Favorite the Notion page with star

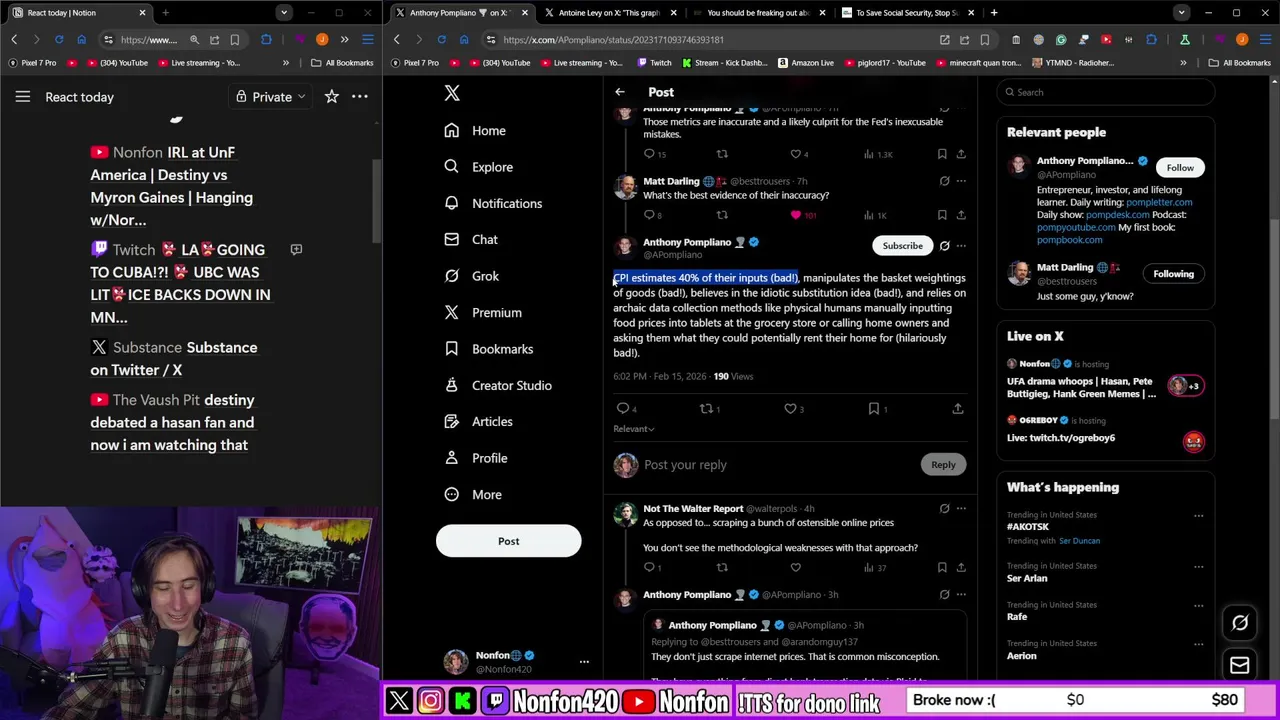332,97
